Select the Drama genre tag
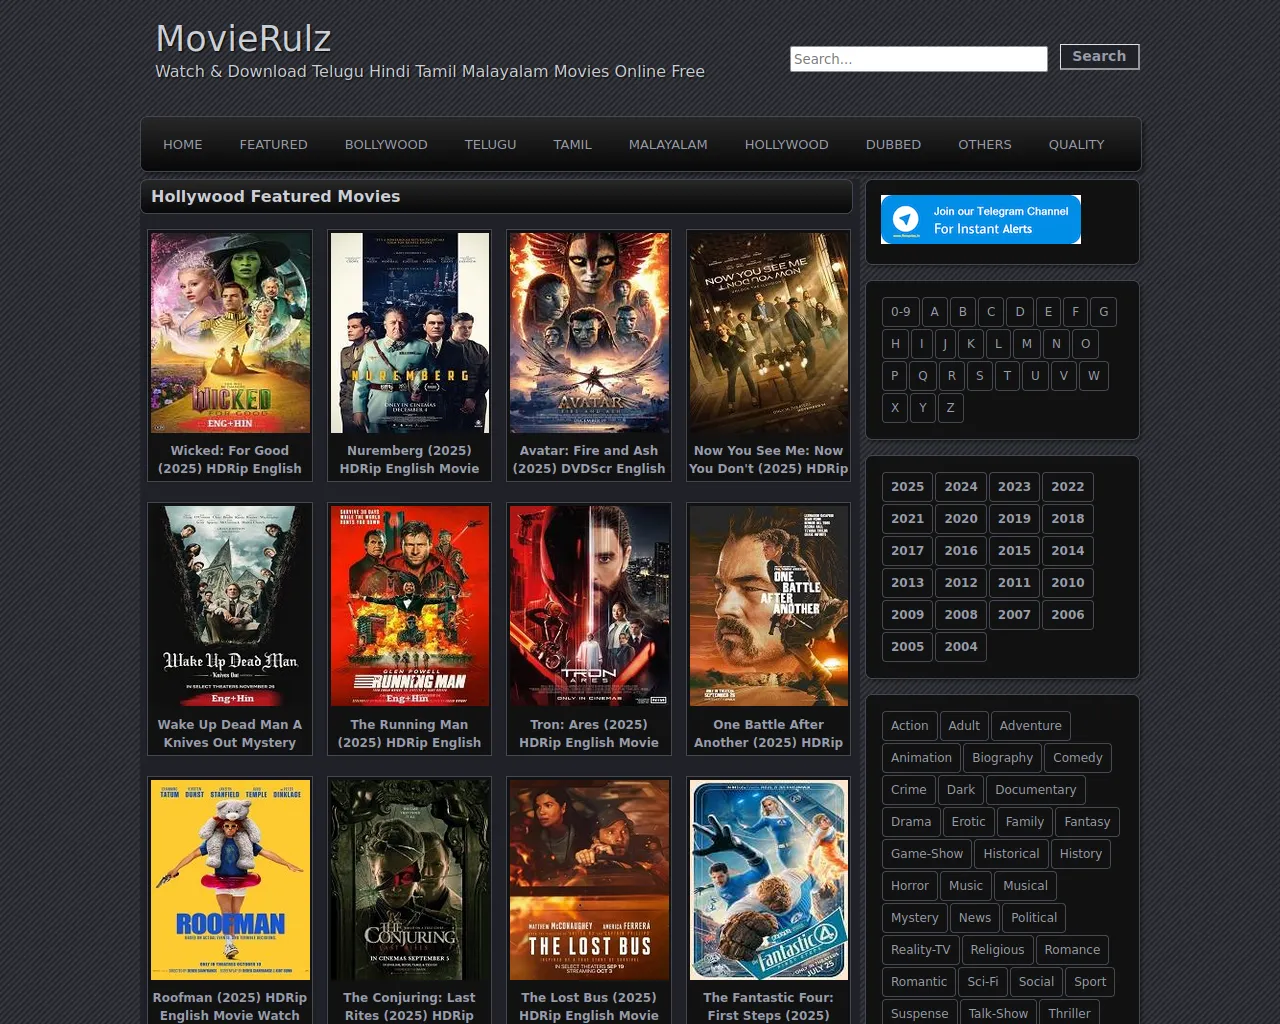Viewport: 1280px width, 1024px height. (911, 822)
